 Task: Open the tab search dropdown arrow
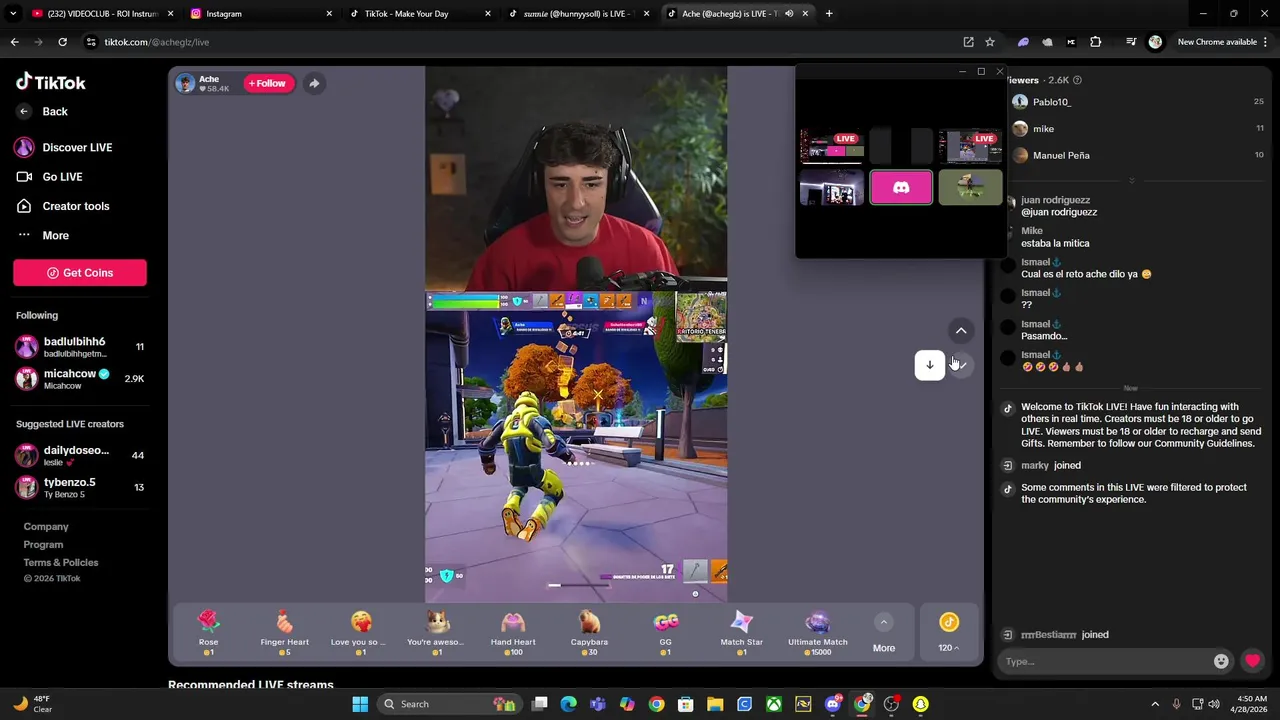pos(13,14)
